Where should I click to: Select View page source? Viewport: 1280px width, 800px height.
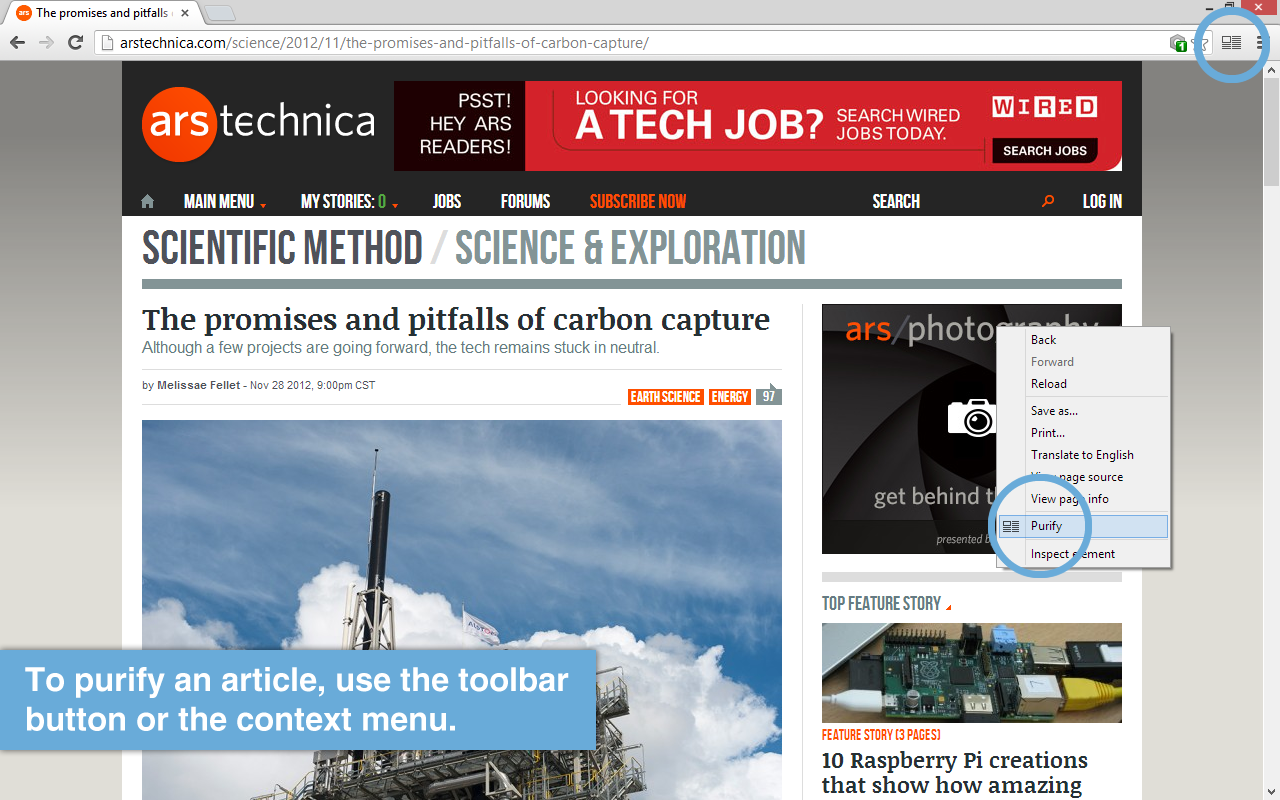pyautogui.click(x=1084, y=477)
